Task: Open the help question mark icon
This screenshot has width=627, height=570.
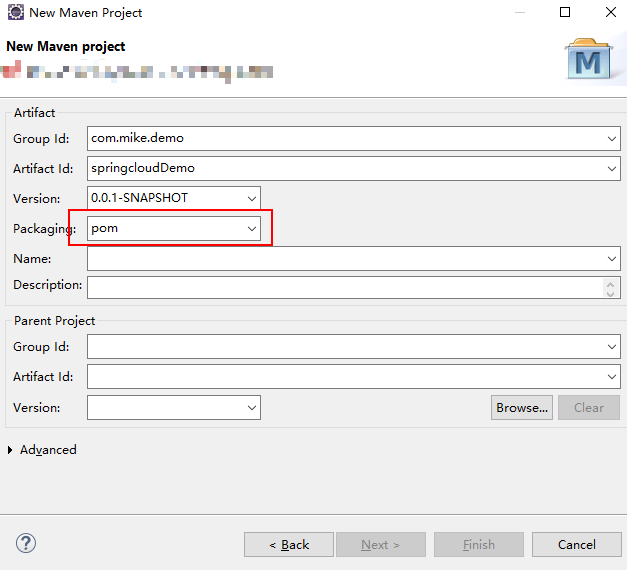Action: (26, 543)
